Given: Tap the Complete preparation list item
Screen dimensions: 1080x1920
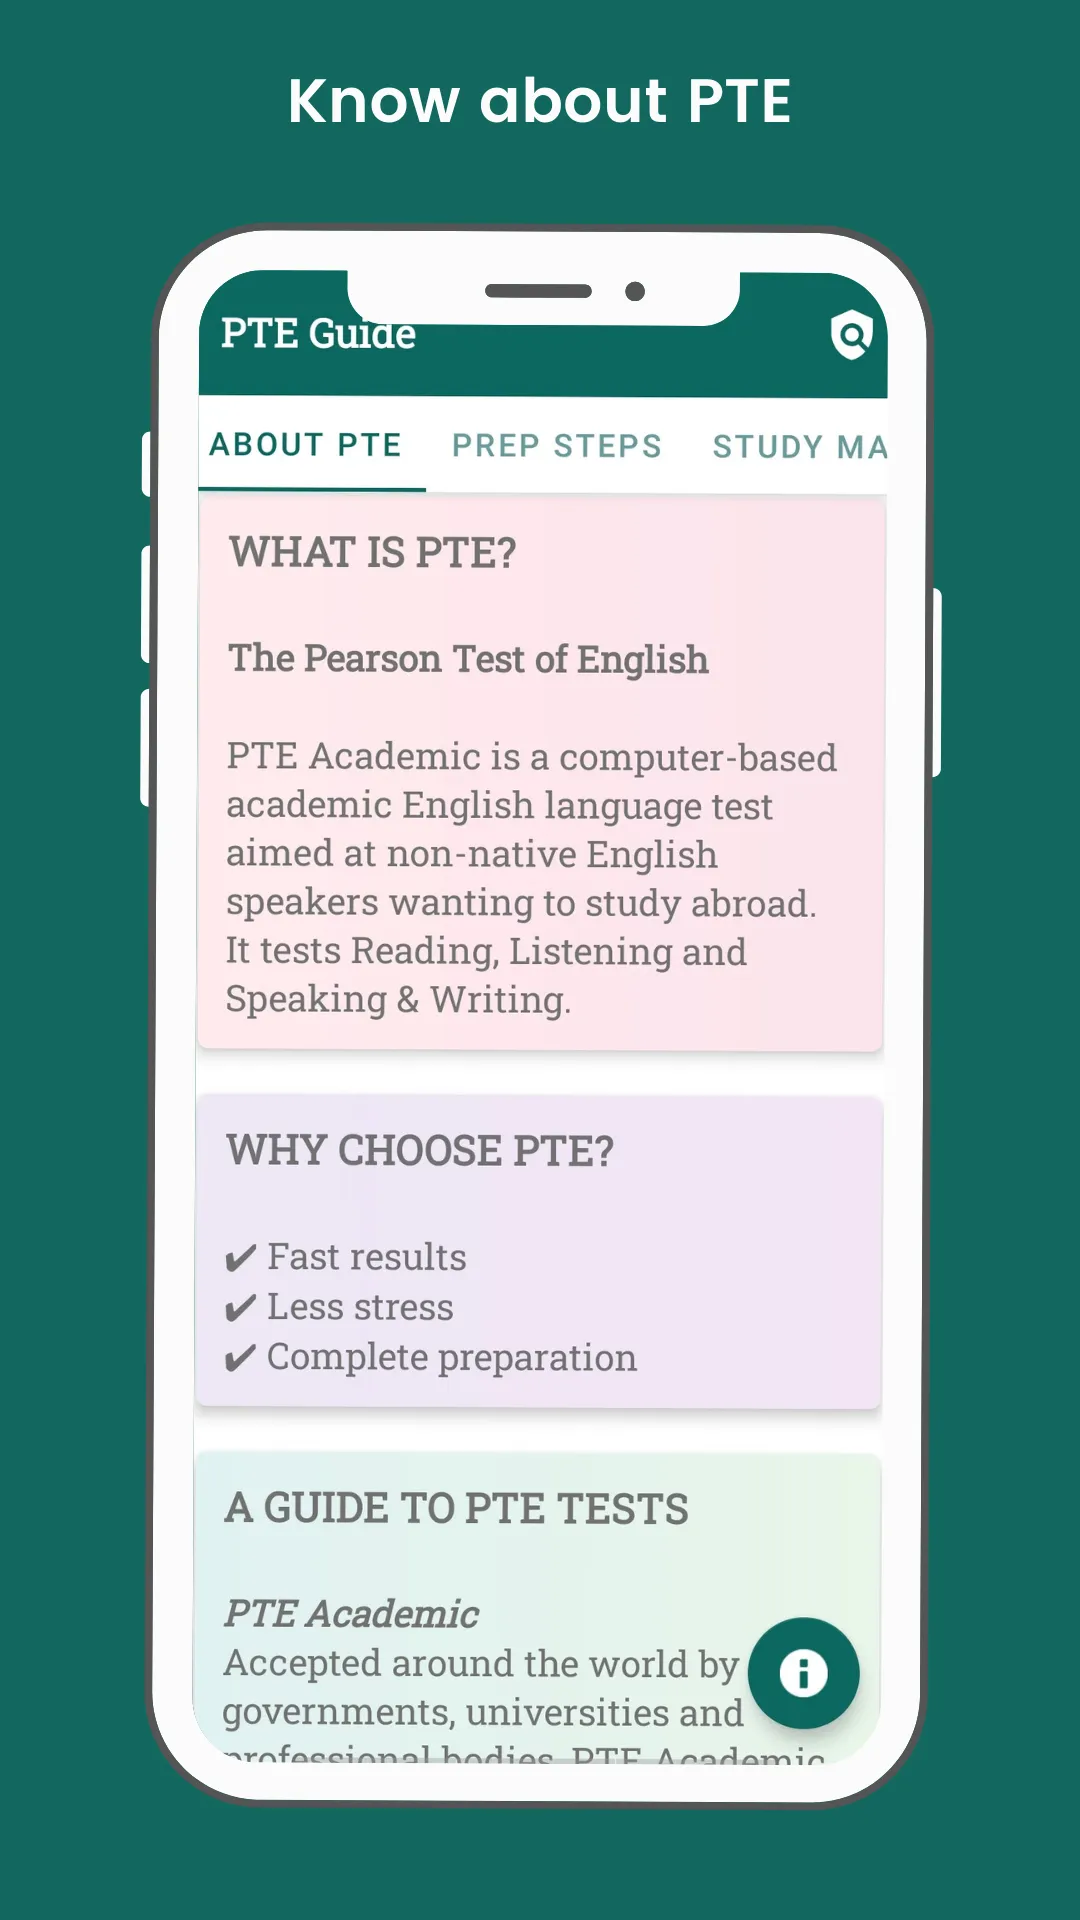Looking at the screenshot, I should [430, 1358].
